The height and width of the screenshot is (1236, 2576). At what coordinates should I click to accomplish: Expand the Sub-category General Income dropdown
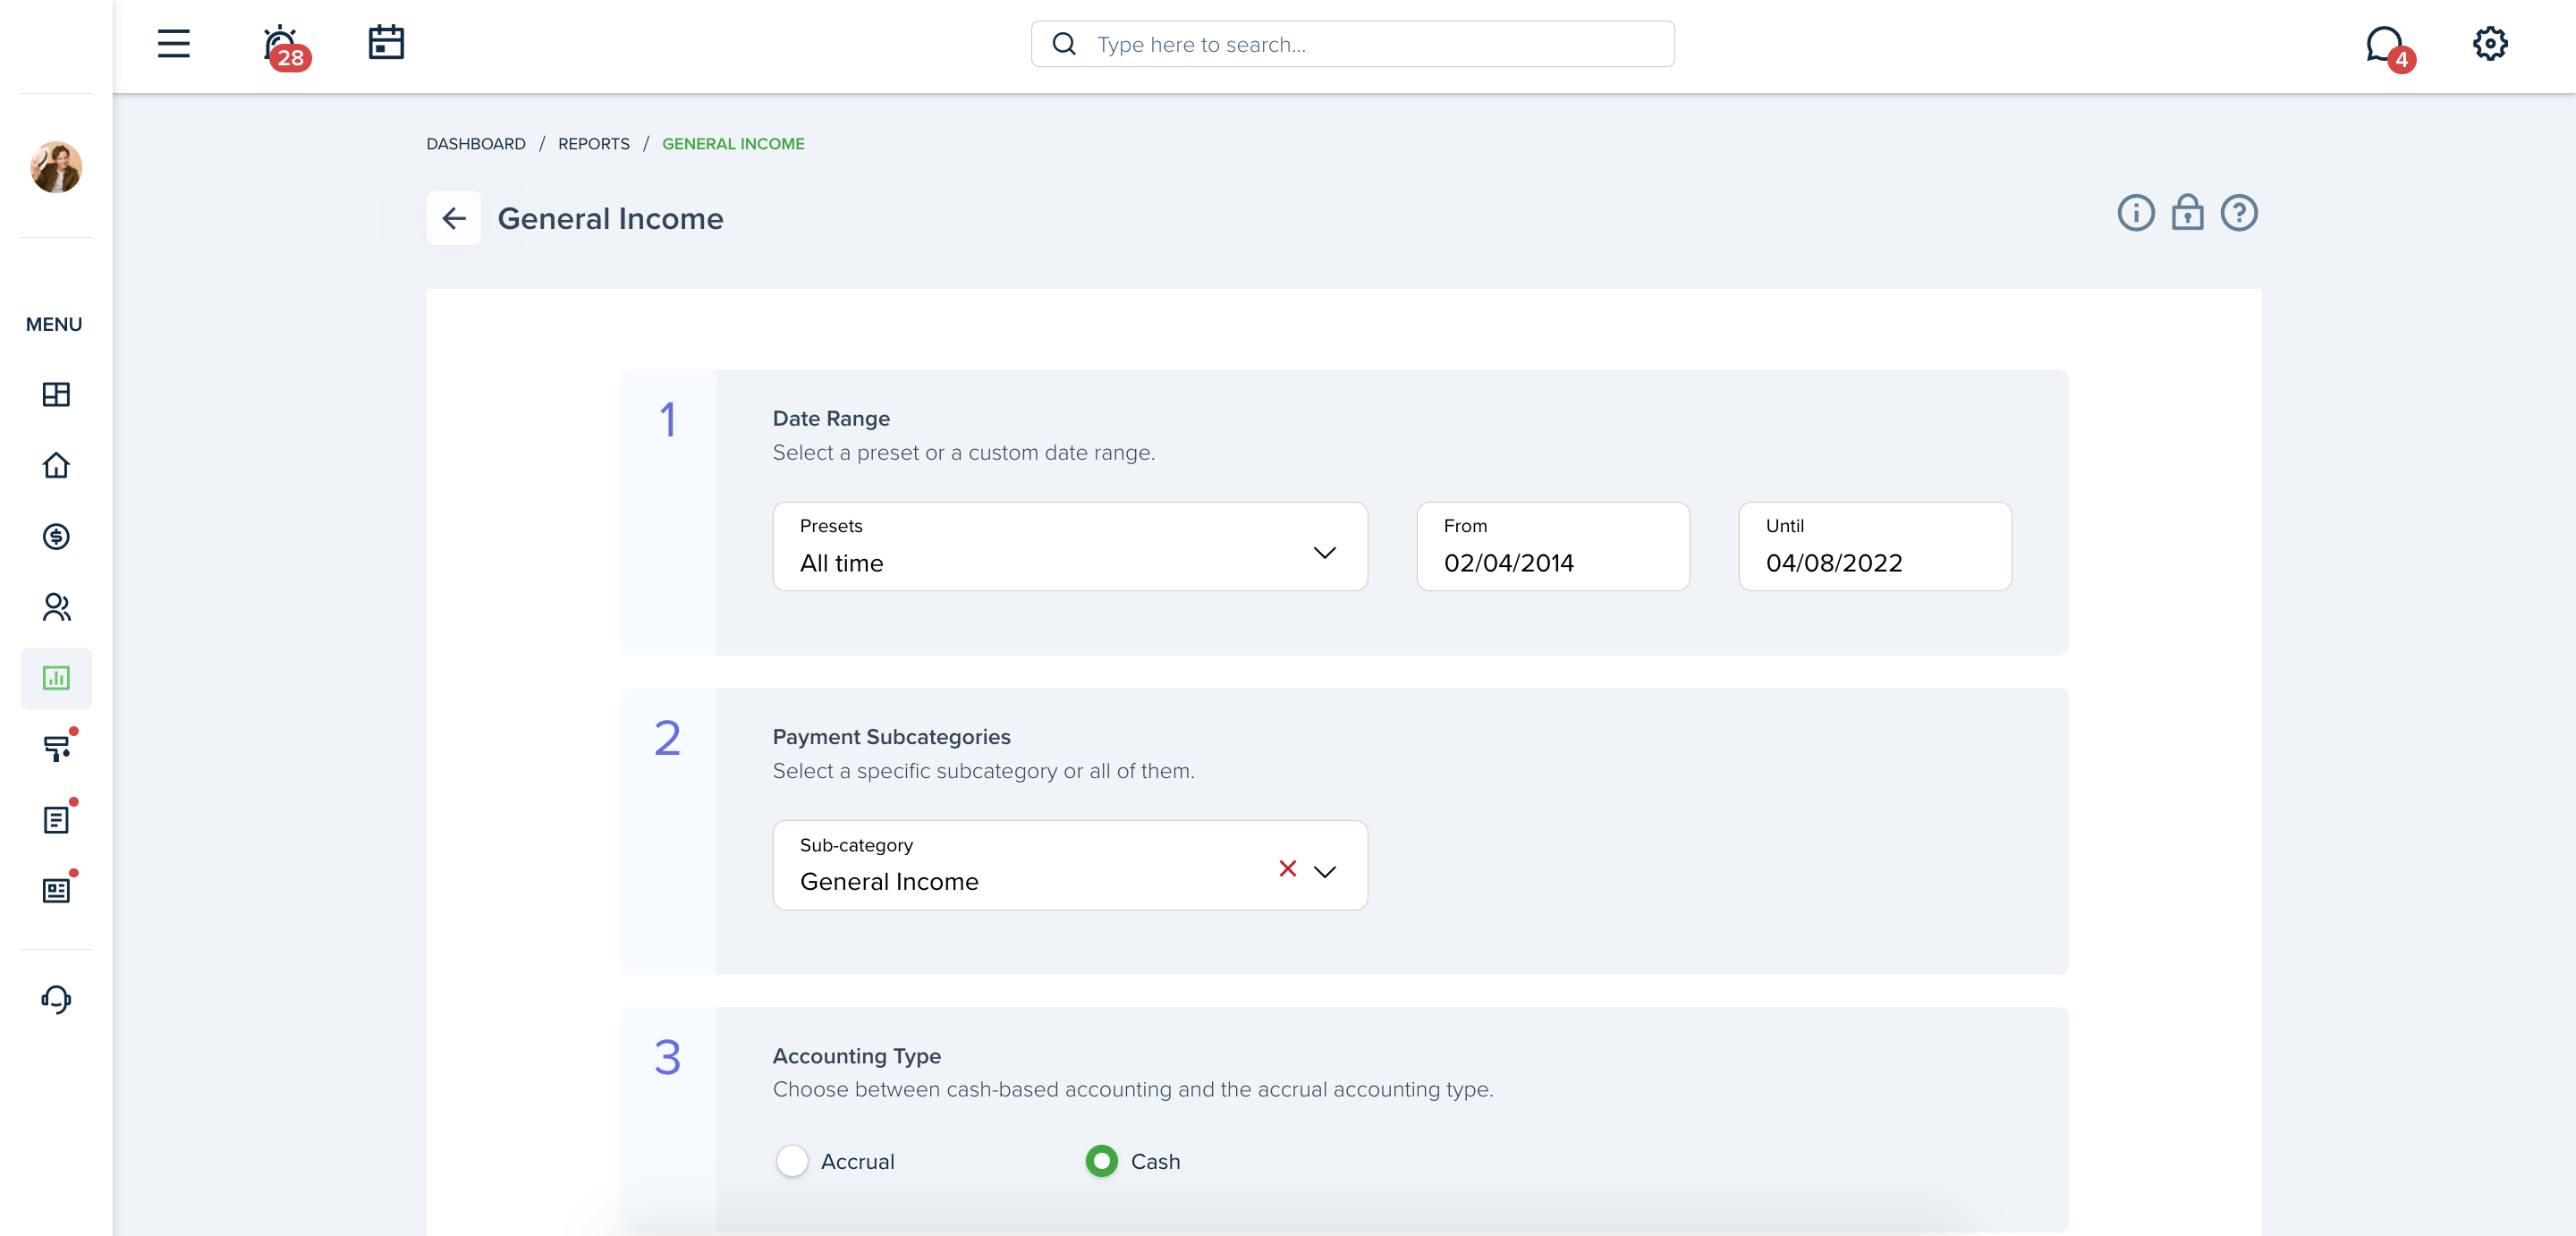point(1325,871)
